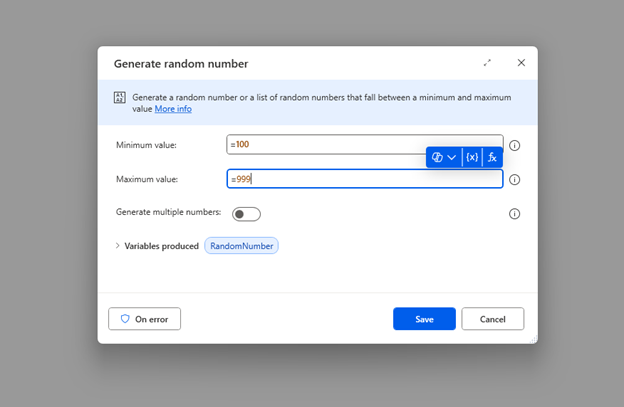The width and height of the screenshot is (624, 407).
Task: Open the variable picker {x} icon
Action: [472, 157]
